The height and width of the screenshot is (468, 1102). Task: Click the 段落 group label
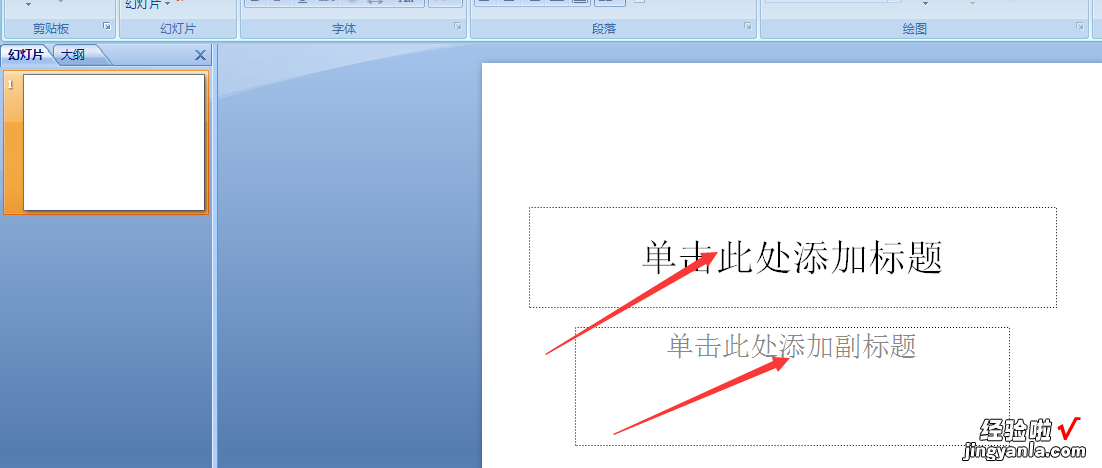[x=604, y=29]
